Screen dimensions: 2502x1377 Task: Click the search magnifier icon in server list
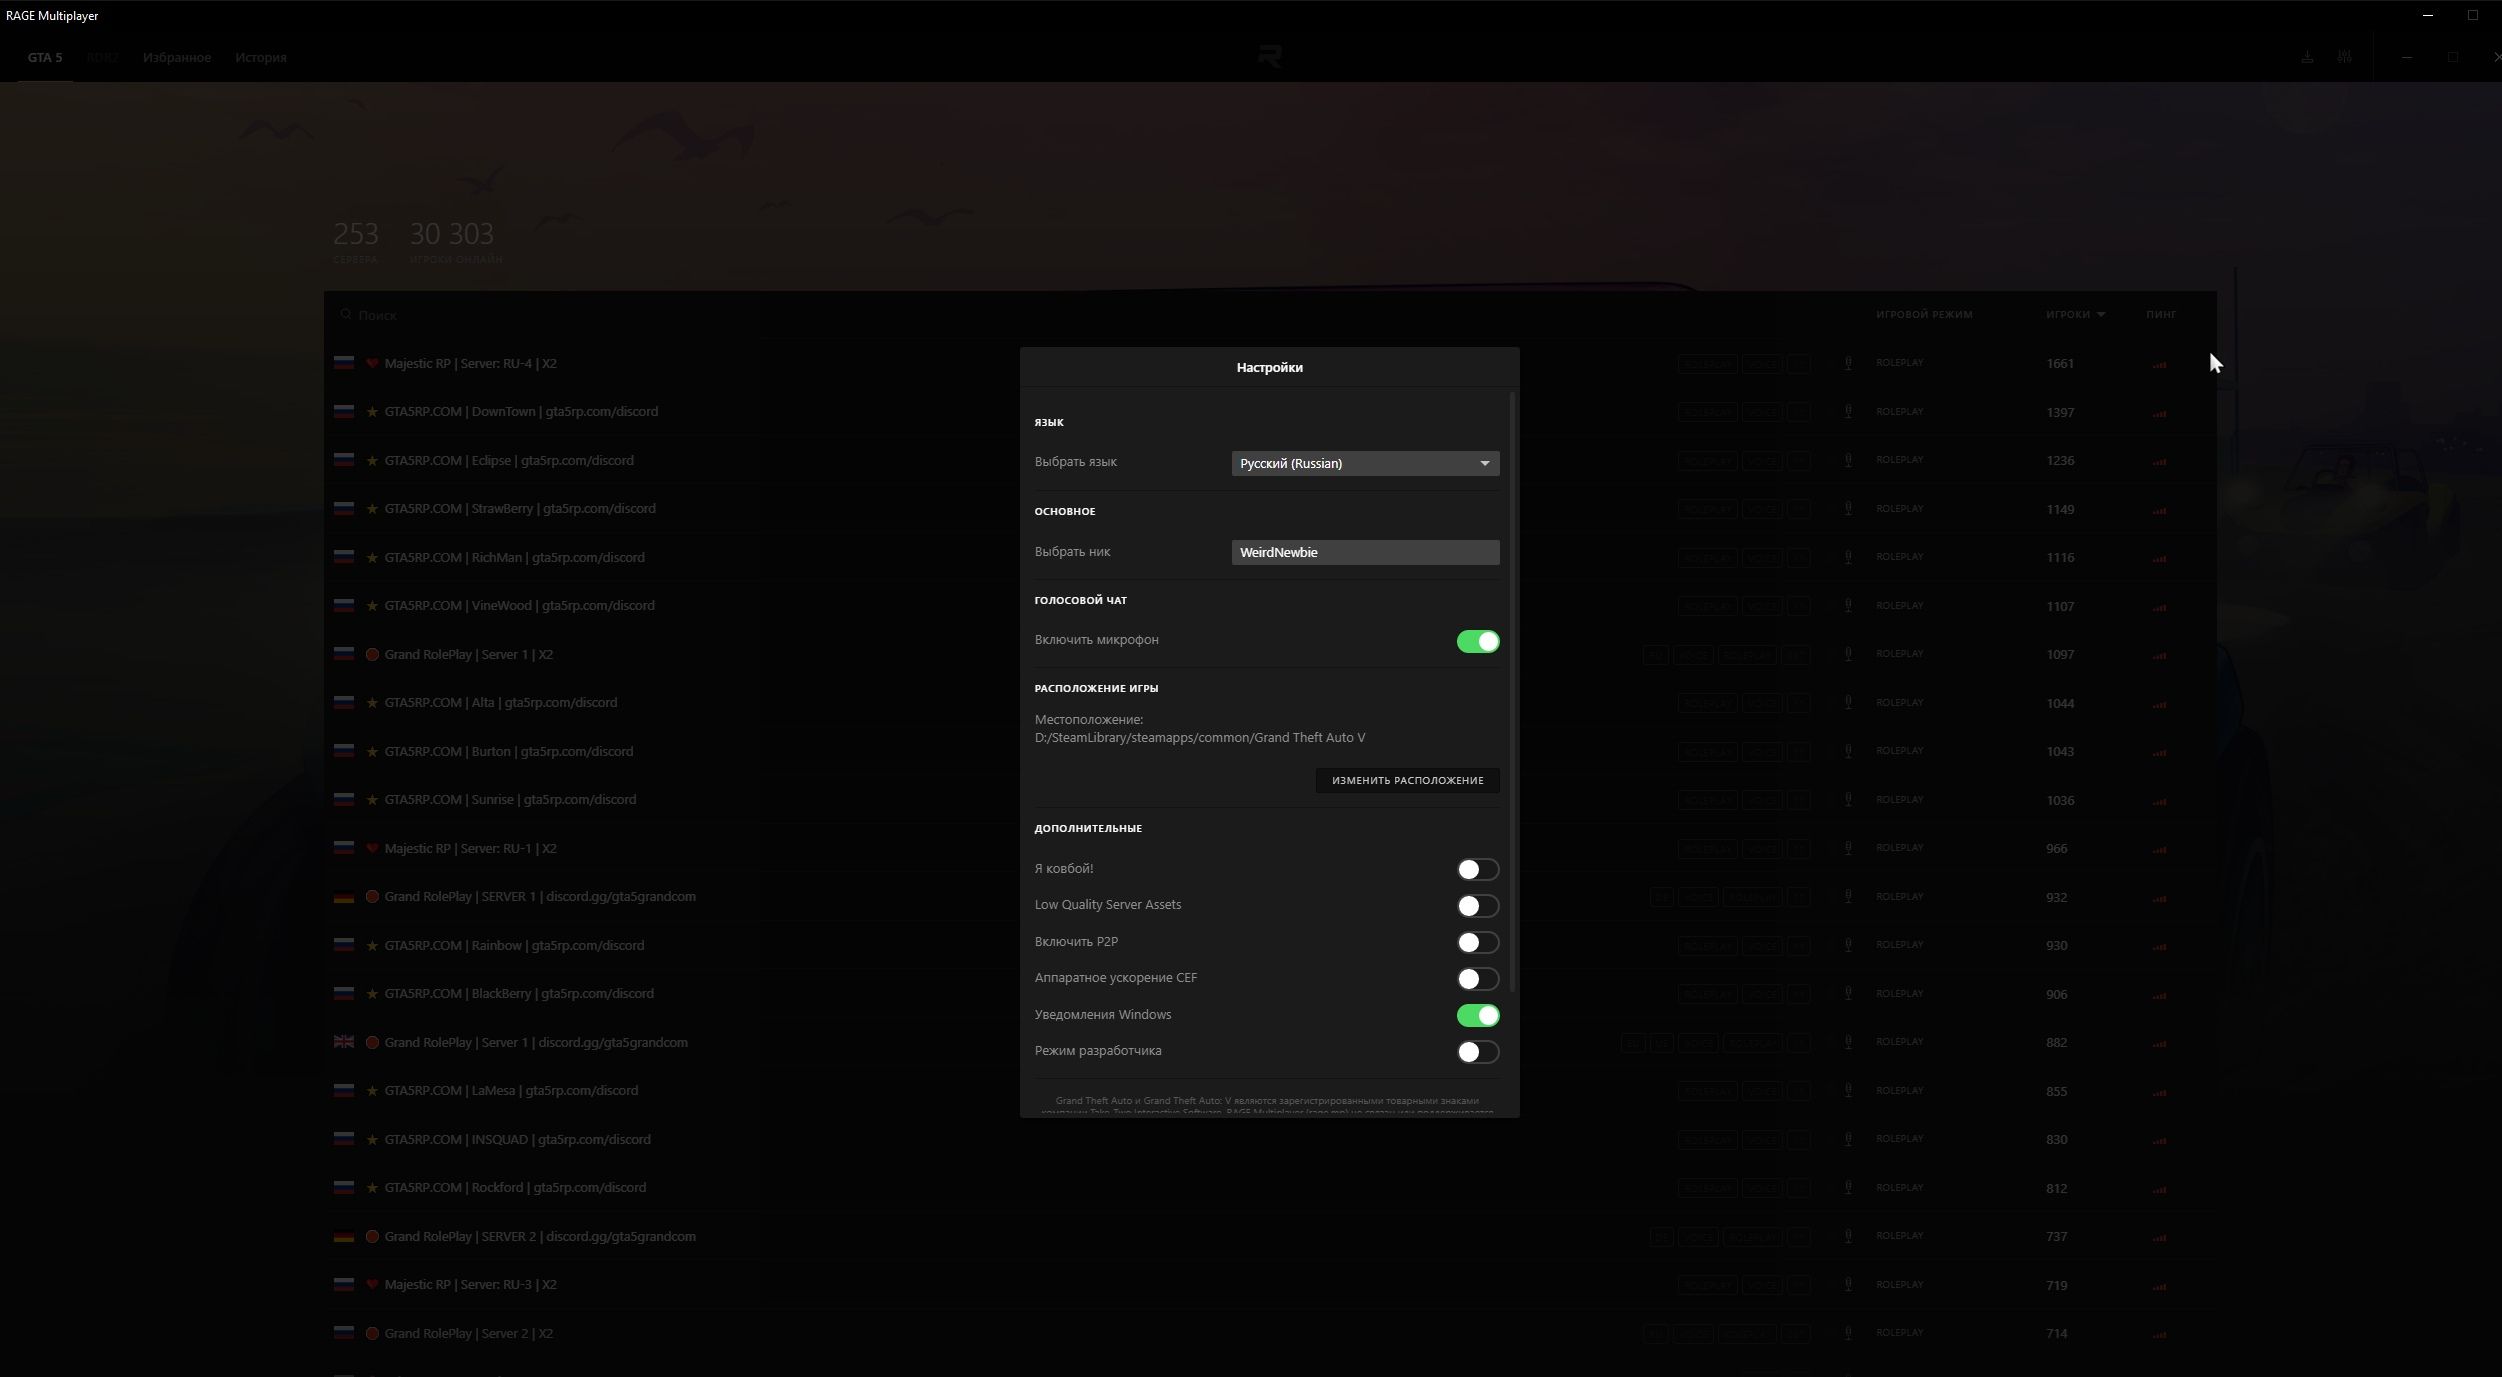[346, 314]
